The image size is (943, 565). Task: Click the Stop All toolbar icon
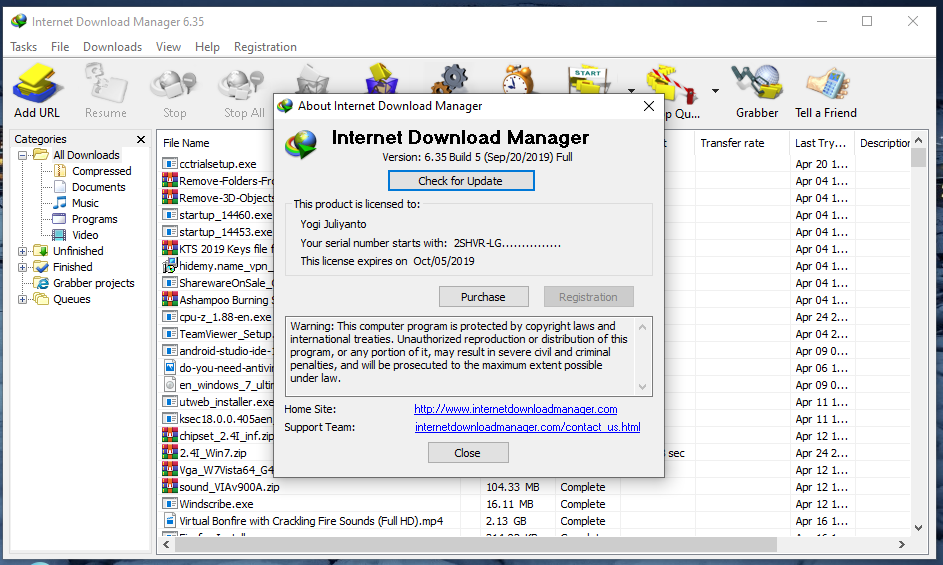pyautogui.click(x=243, y=85)
